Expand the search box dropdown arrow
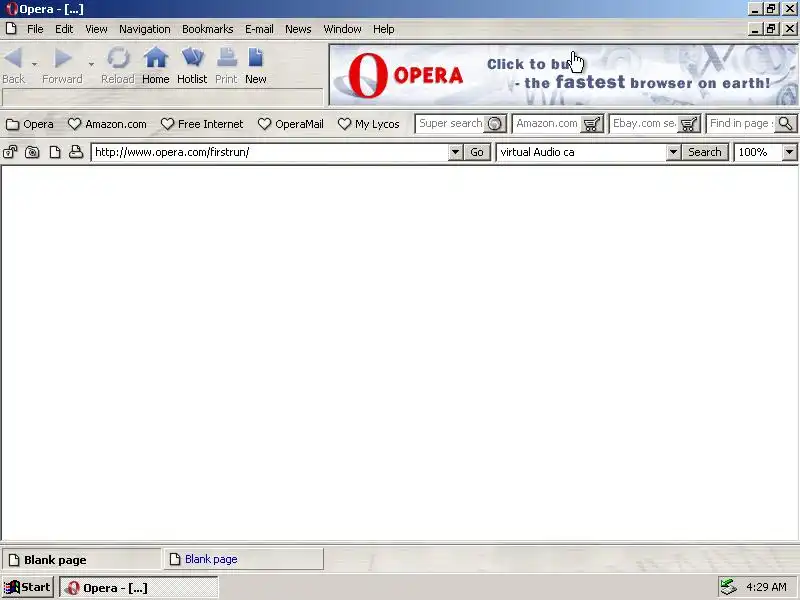The height and width of the screenshot is (600, 800). [673, 152]
